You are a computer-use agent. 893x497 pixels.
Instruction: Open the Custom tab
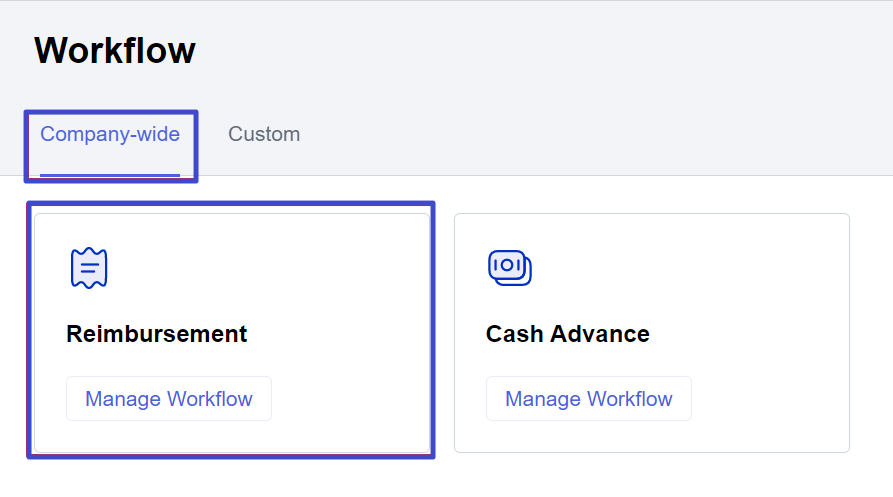[x=264, y=134]
